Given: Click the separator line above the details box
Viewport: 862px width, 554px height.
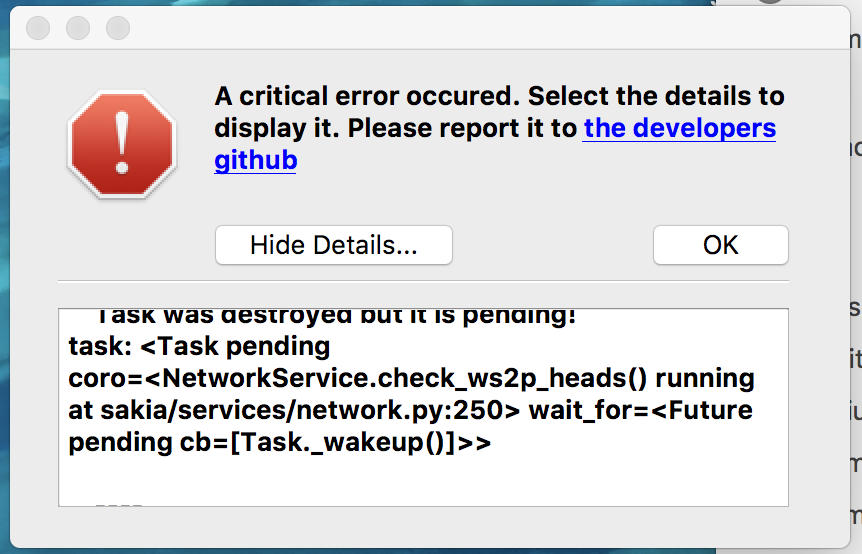Looking at the screenshot, I should tap(423, 281).
